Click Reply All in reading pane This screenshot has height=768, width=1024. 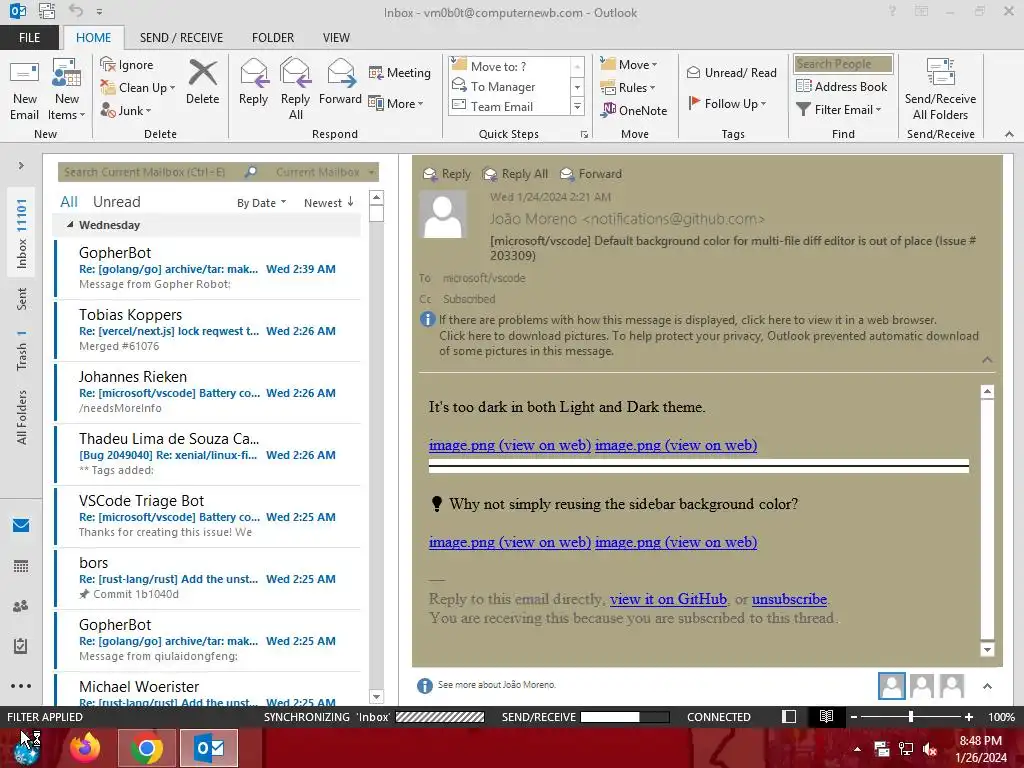coord(515,174)
